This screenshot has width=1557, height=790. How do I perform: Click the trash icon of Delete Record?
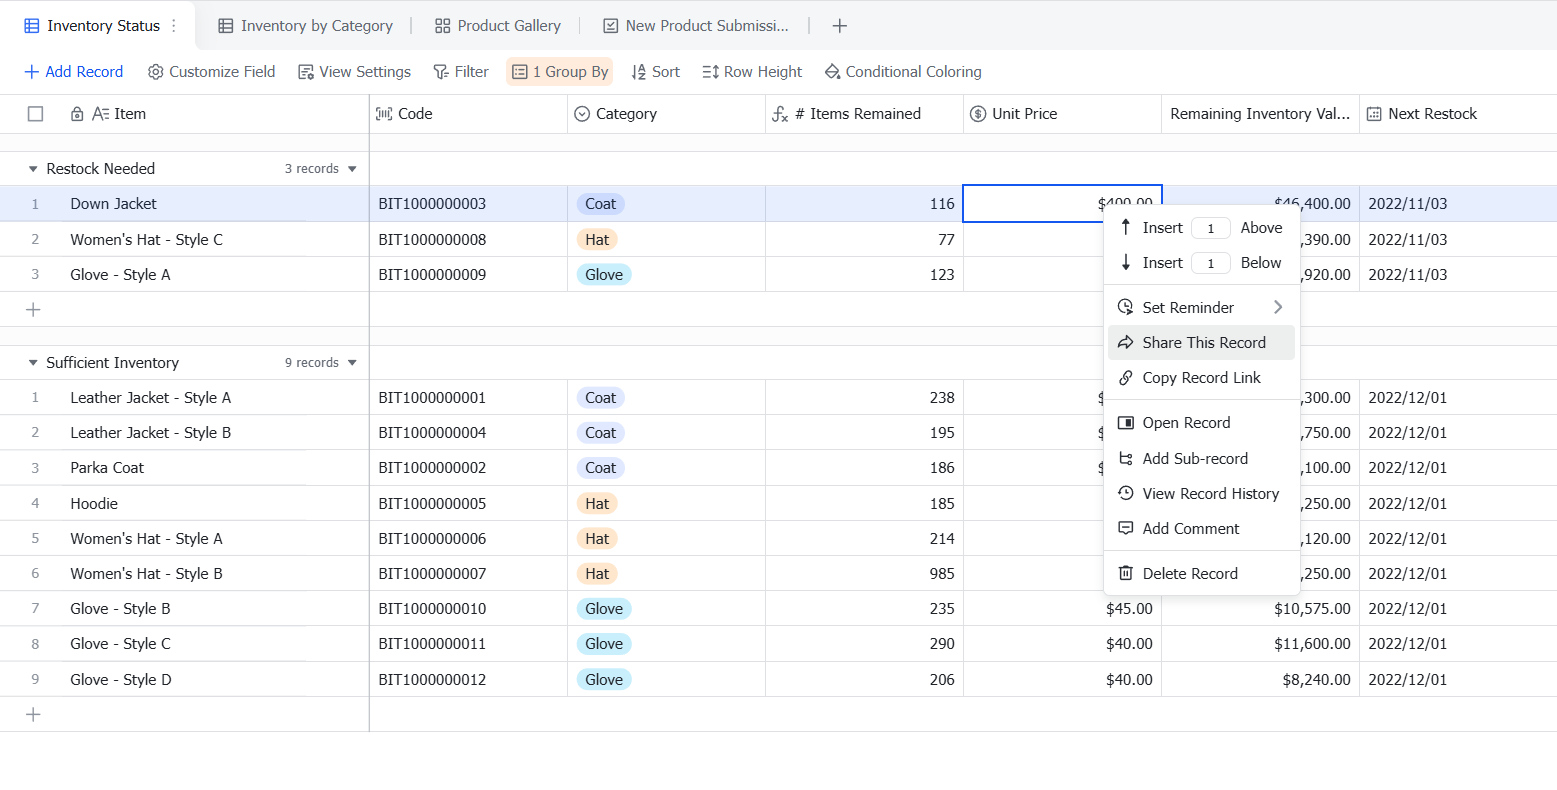tap(1126, 573)
